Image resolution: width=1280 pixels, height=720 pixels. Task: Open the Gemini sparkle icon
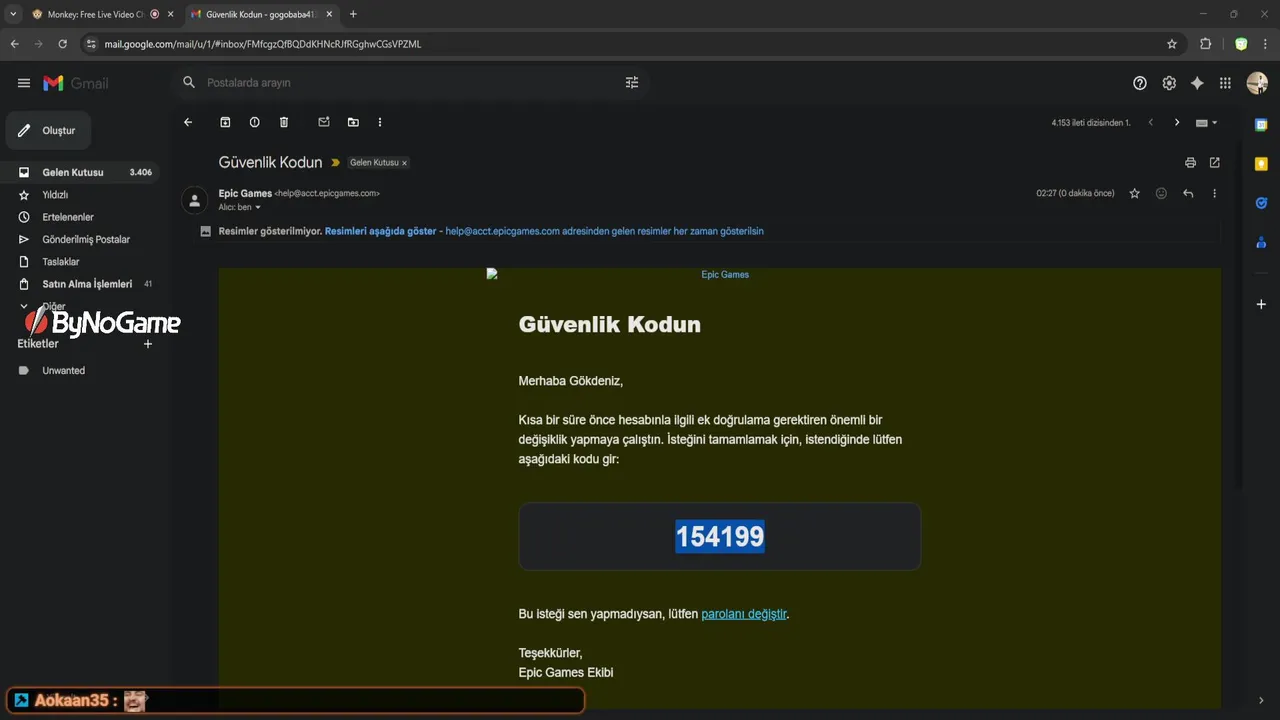tap(1197, 83)
